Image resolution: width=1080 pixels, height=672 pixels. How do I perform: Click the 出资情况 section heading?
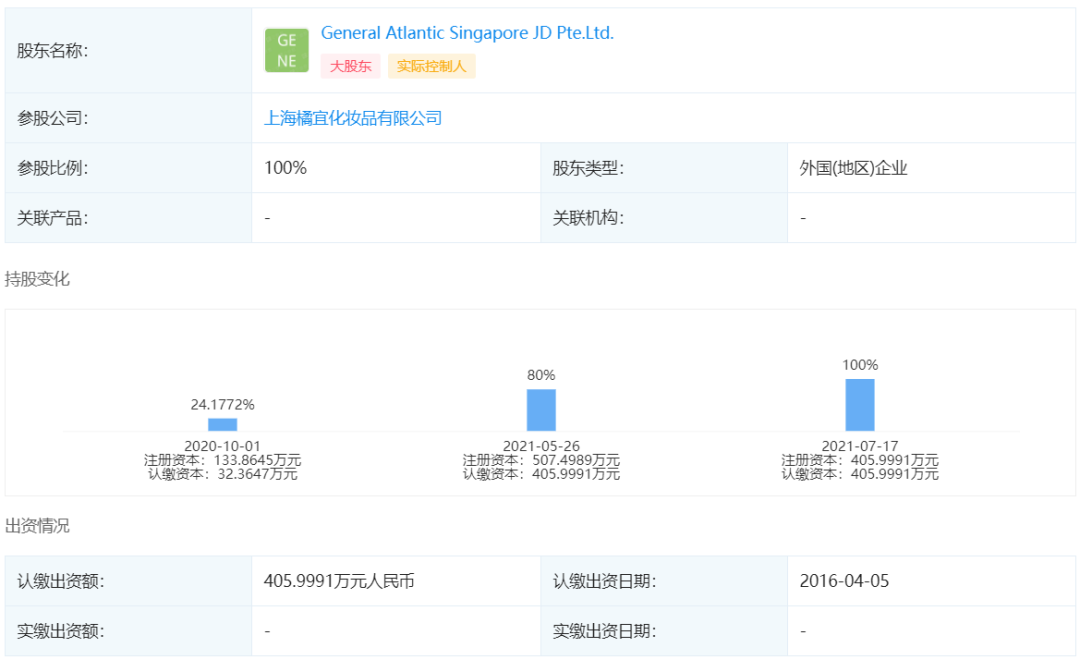tap(37, 526)
